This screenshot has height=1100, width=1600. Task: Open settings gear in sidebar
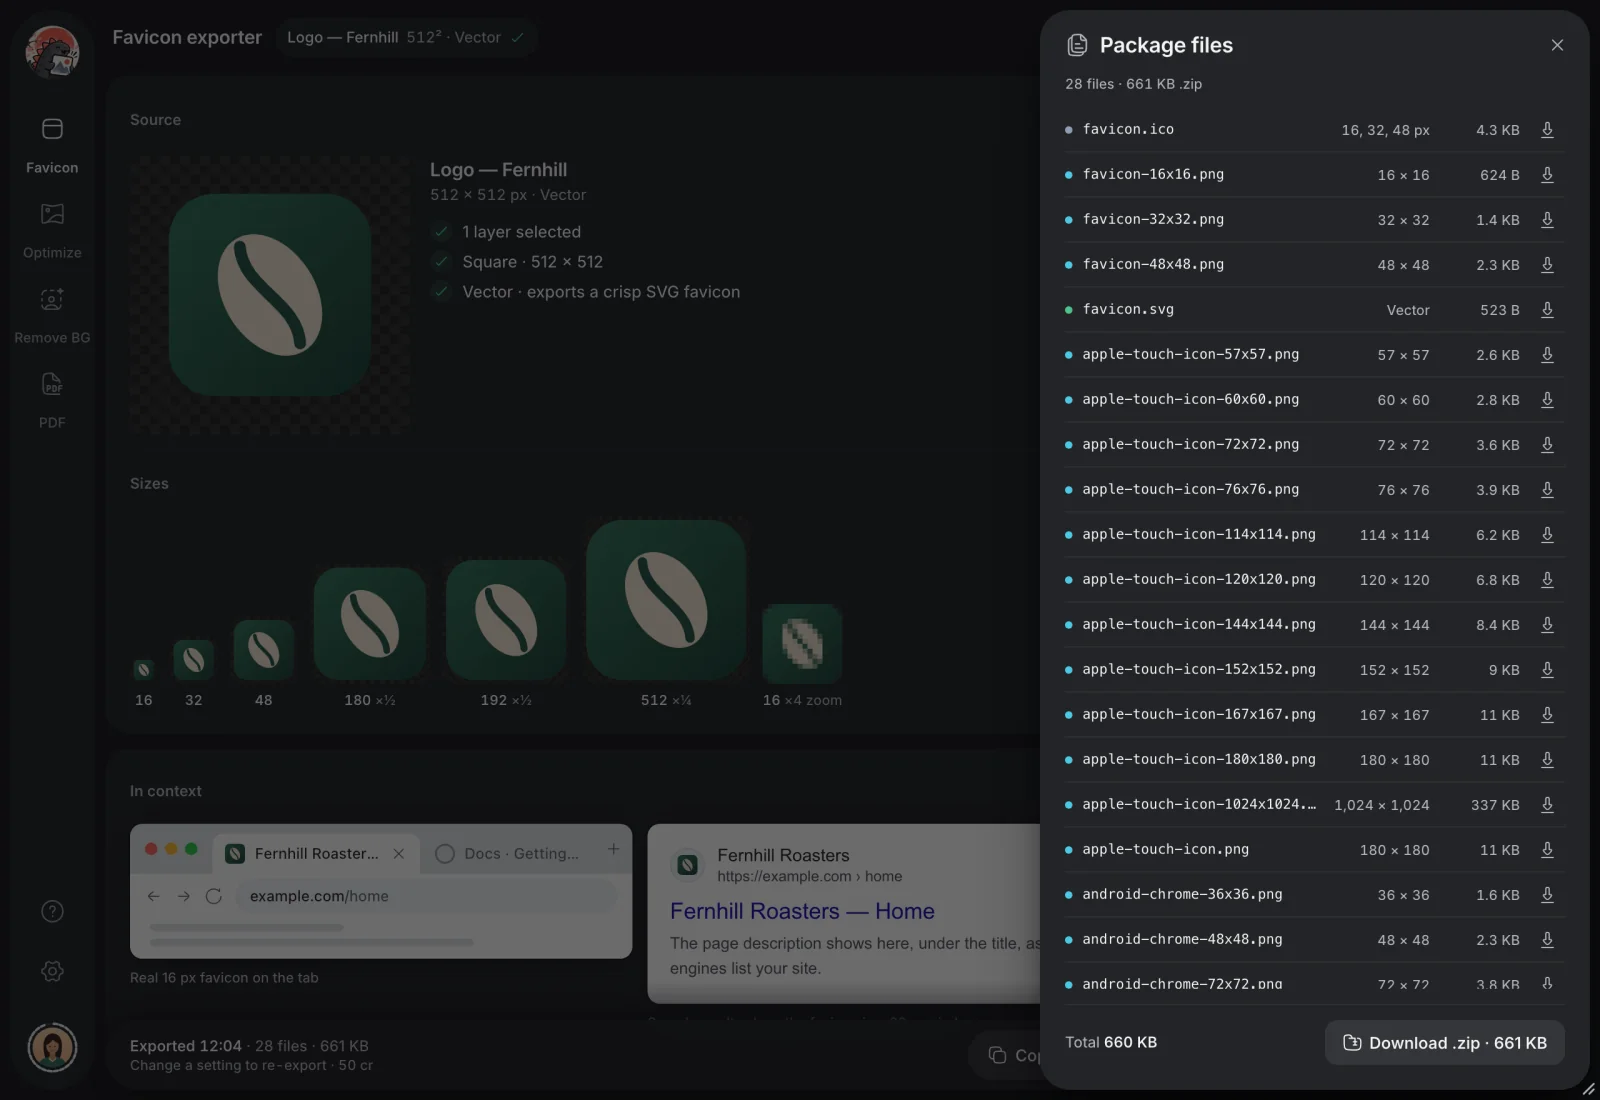tap(52, 971)
